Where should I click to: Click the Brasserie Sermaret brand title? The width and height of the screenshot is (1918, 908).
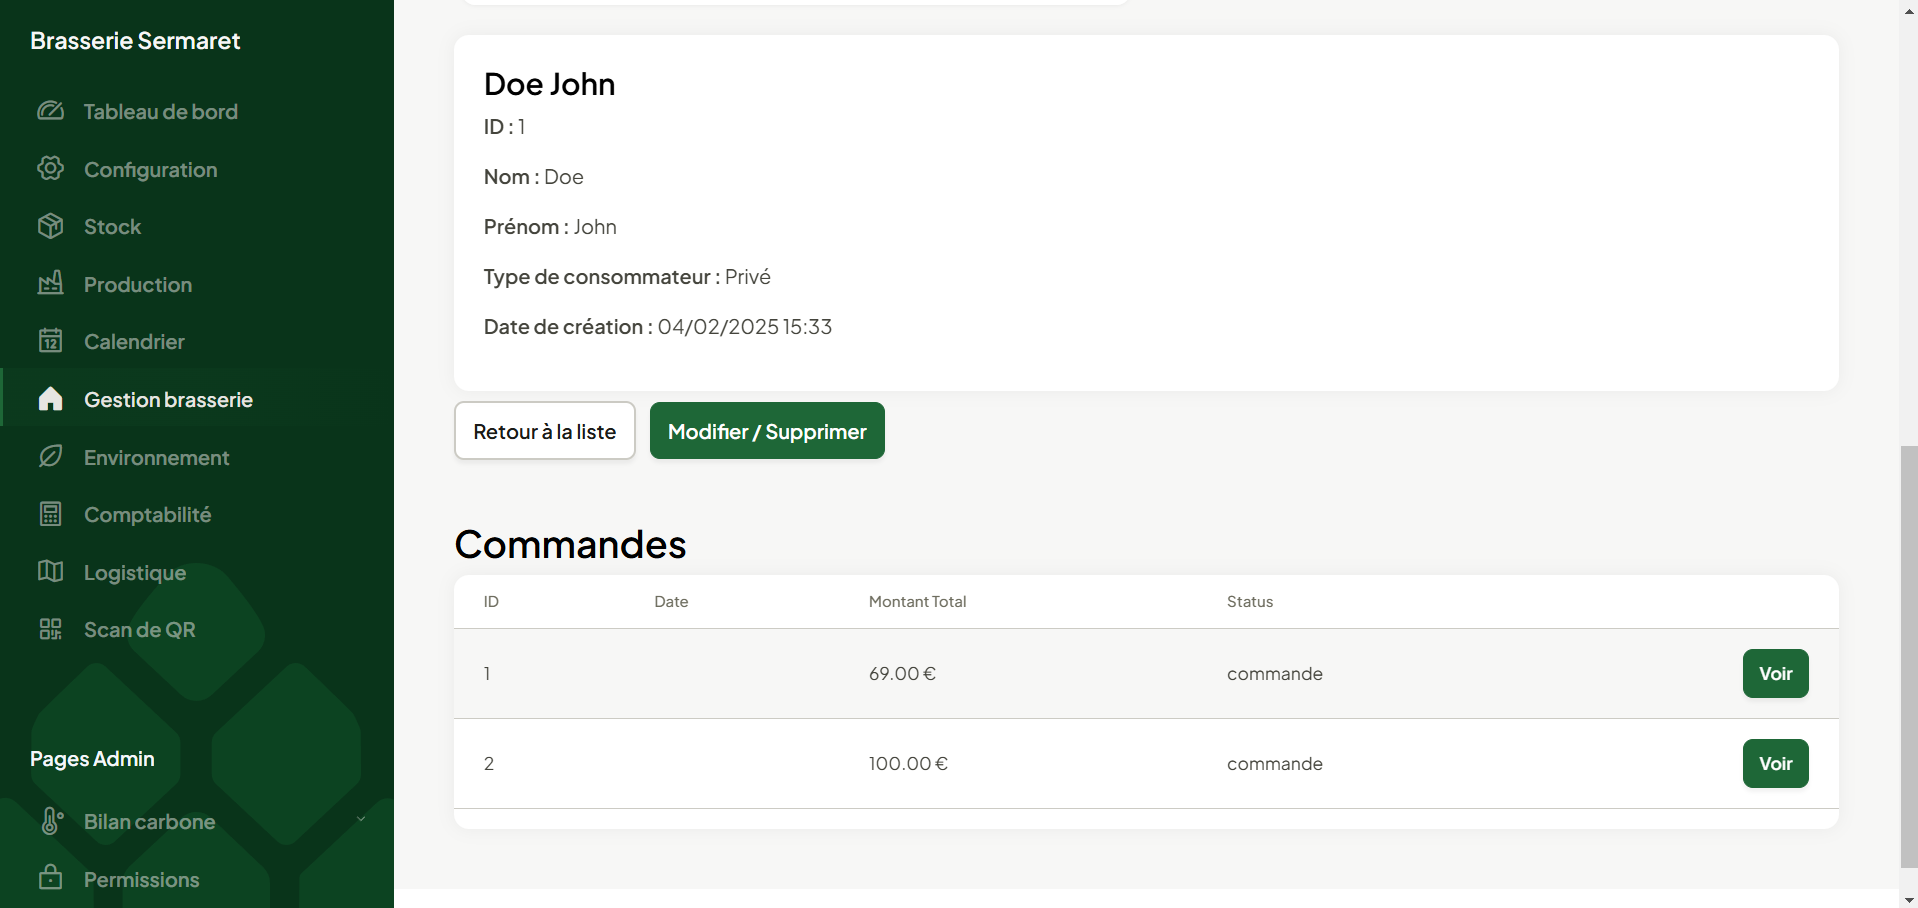coord(135,41)
